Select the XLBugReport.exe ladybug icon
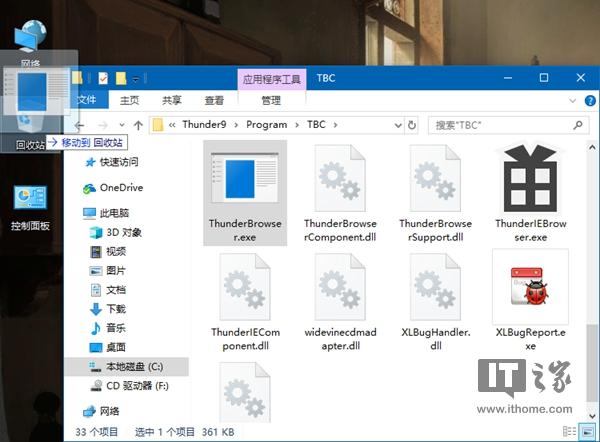This screenshot has width=600, height=442. coord(530,286)
